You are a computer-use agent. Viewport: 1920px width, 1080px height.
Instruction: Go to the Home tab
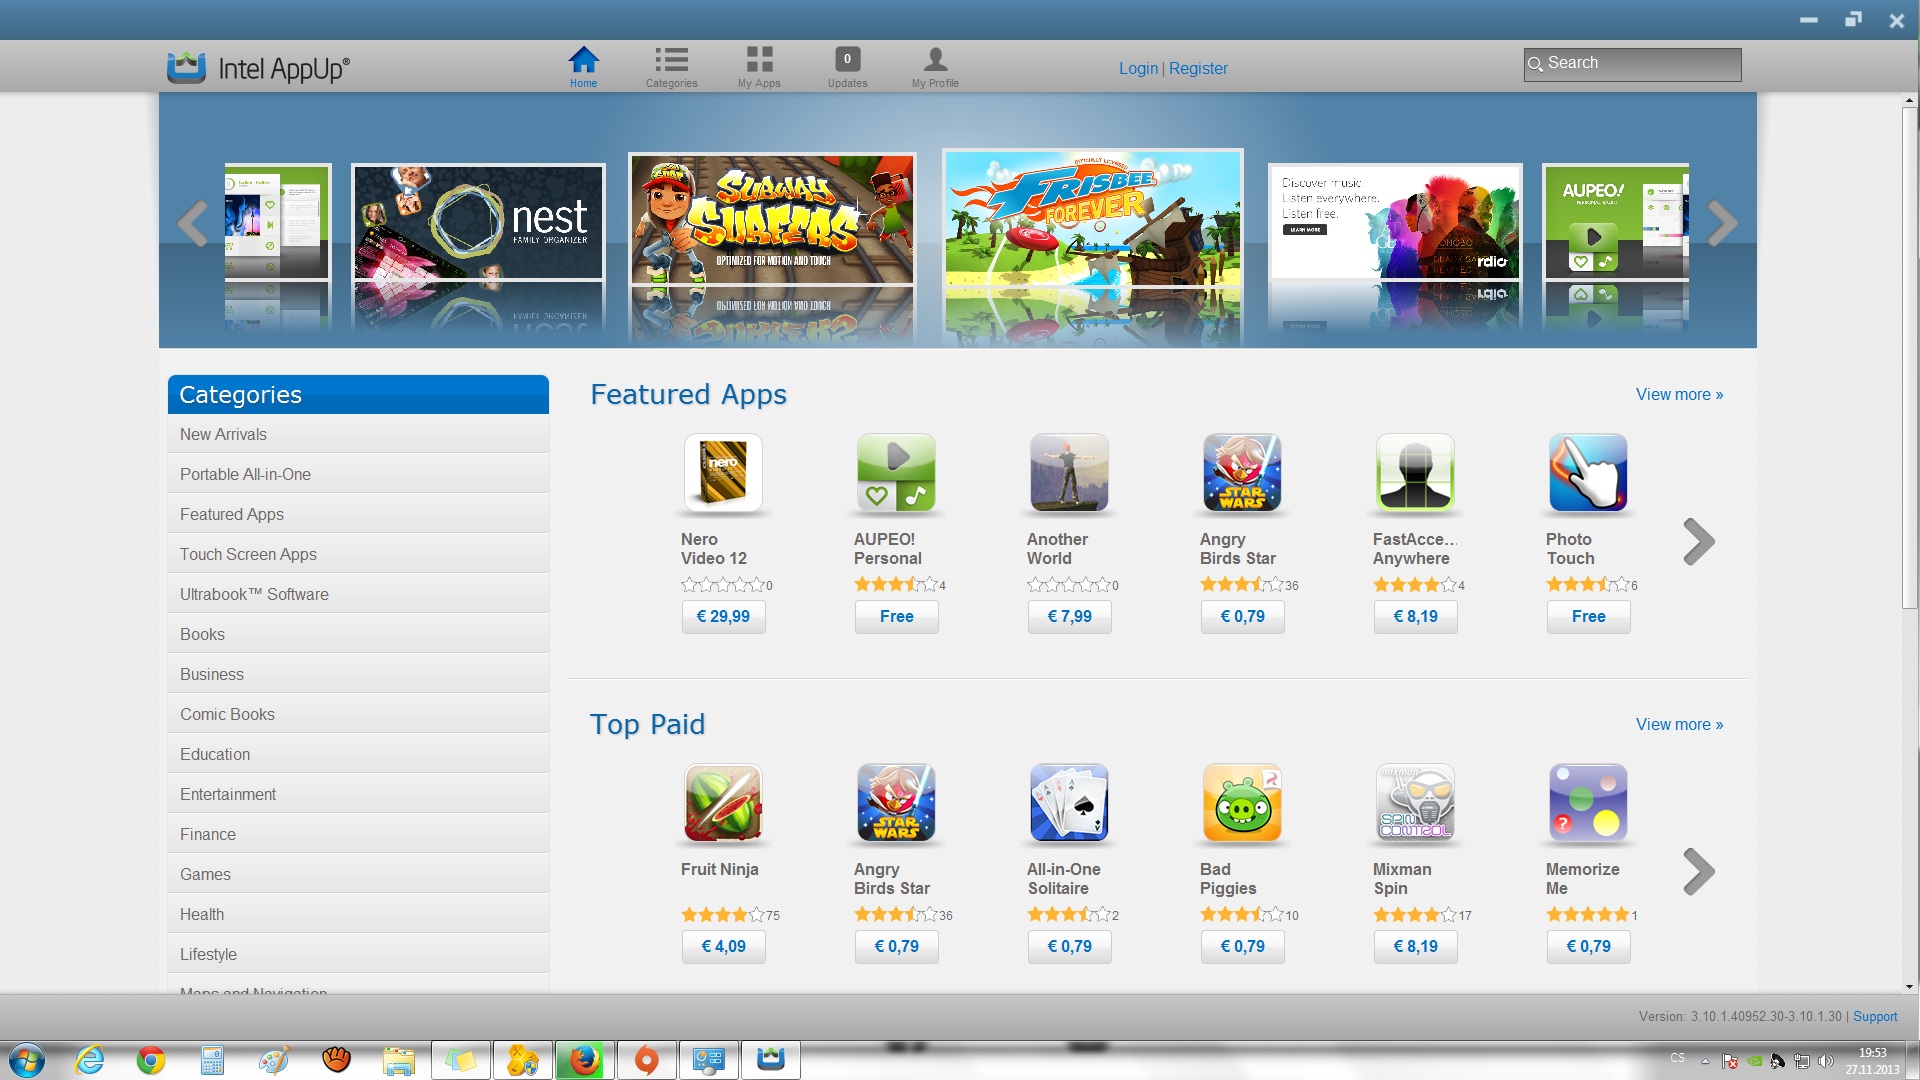coord(583,66)
